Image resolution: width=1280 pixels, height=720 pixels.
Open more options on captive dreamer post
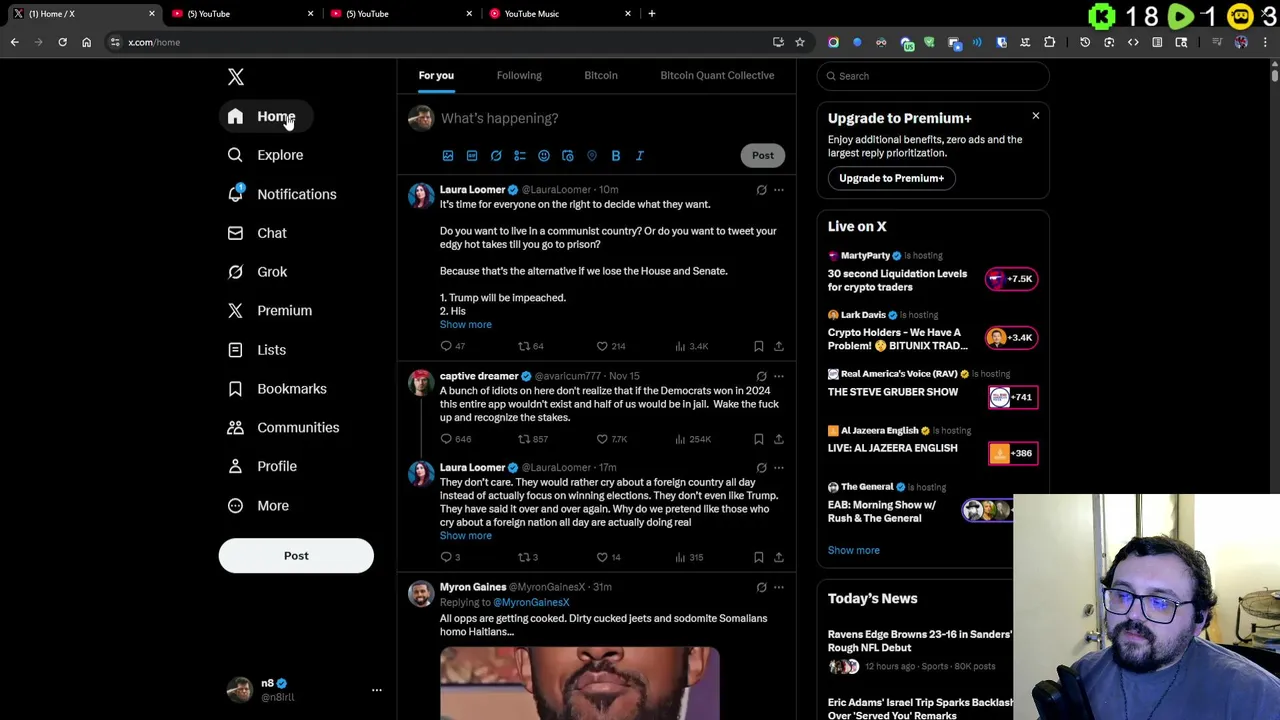click(x=779, y=377)
